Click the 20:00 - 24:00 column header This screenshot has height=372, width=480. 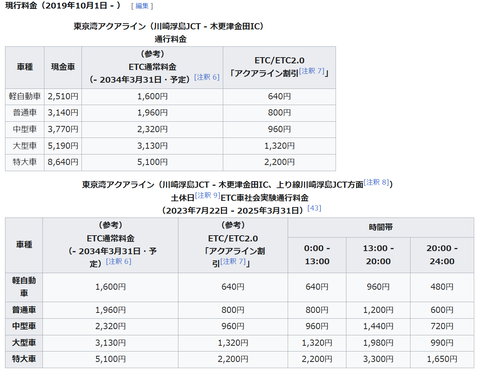(442, 255)
